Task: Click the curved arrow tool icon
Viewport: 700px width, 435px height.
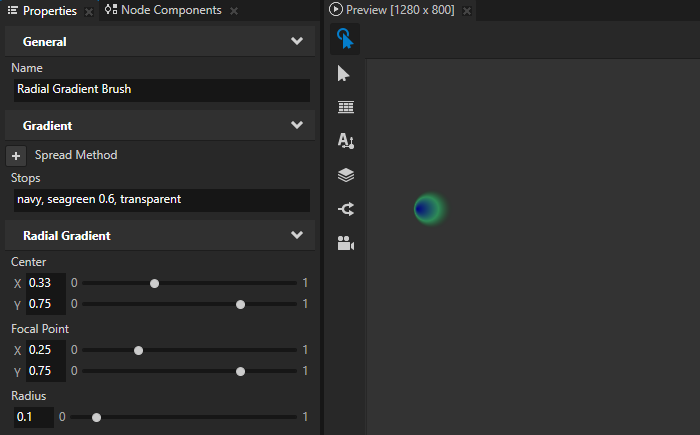Action: [346, 209]
